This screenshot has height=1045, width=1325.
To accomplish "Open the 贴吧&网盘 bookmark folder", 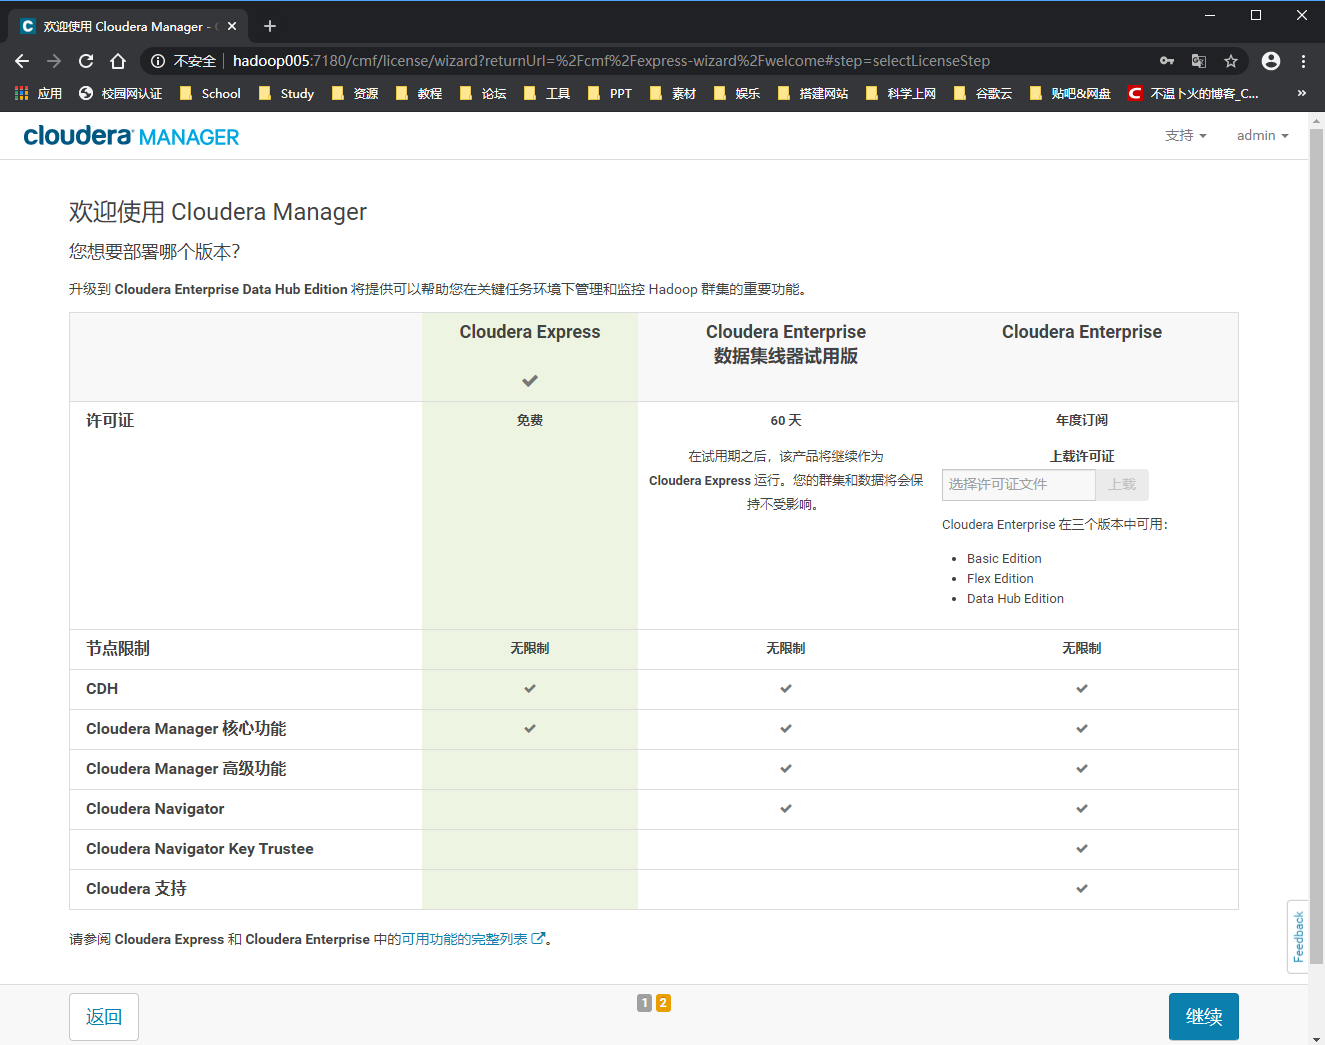I will 1070,93.
